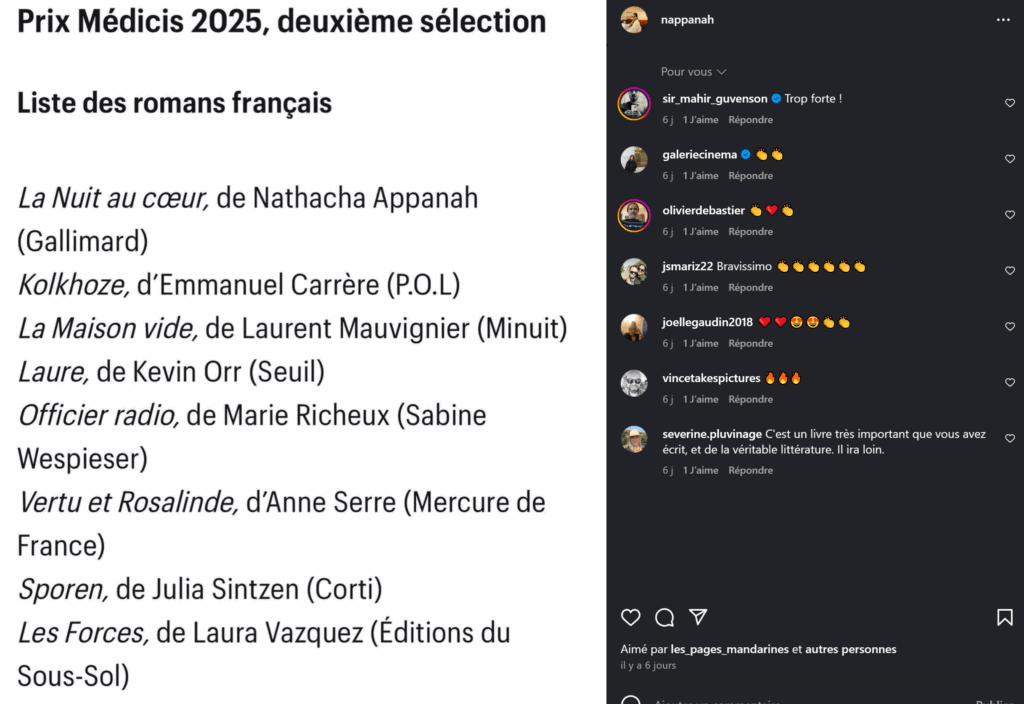Open nappanah's profile picture in the header
Viewport: 1024px width, 704px height.
(634, 20)
